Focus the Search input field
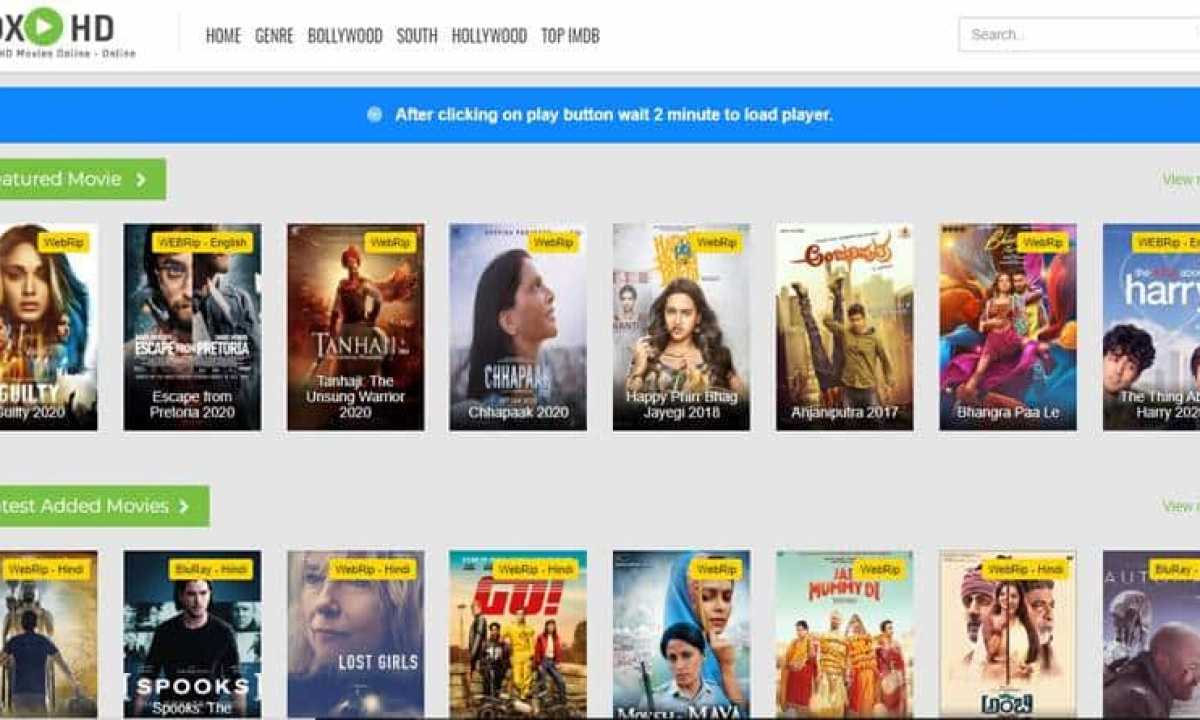 [1079, 34]
